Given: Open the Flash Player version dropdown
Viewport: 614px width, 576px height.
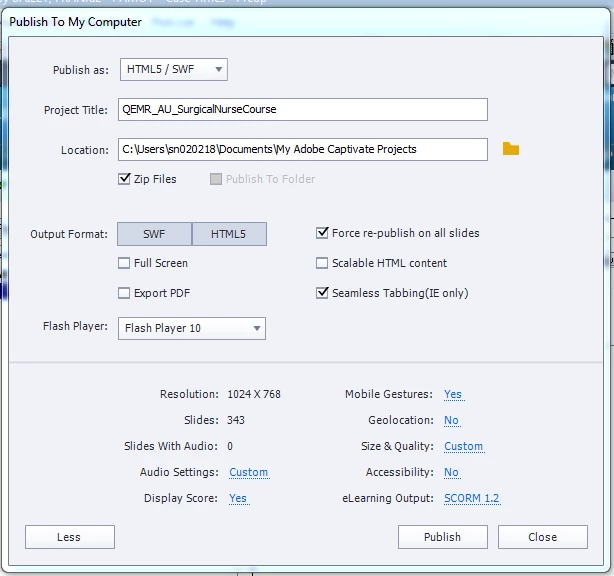Looking at the screenshot, I should click(191, 328).
